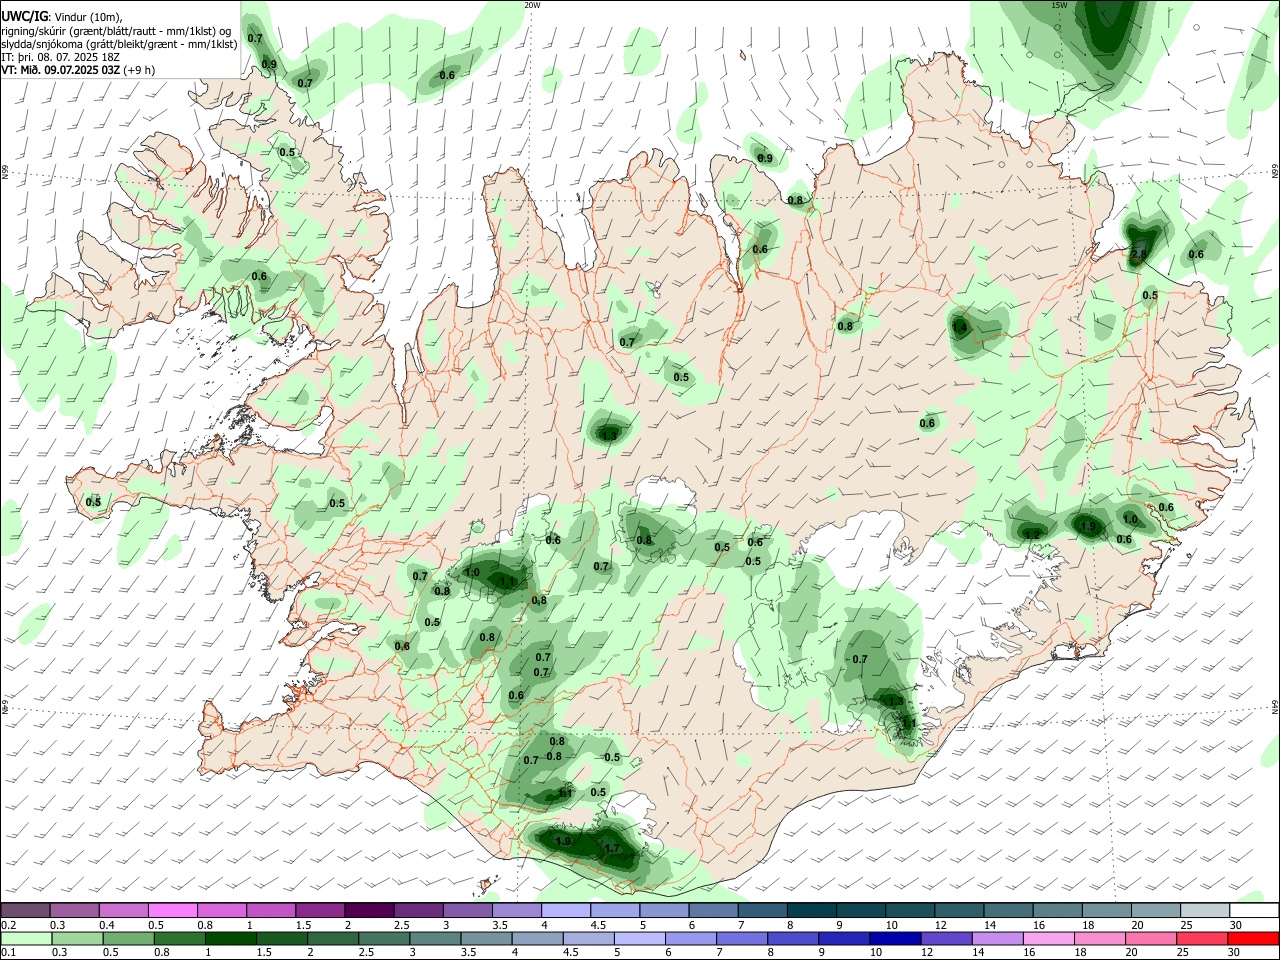Click the 1.2 precipitation label in the east
Screen dimensions: 1280x960
click(x=1033, y=535)
